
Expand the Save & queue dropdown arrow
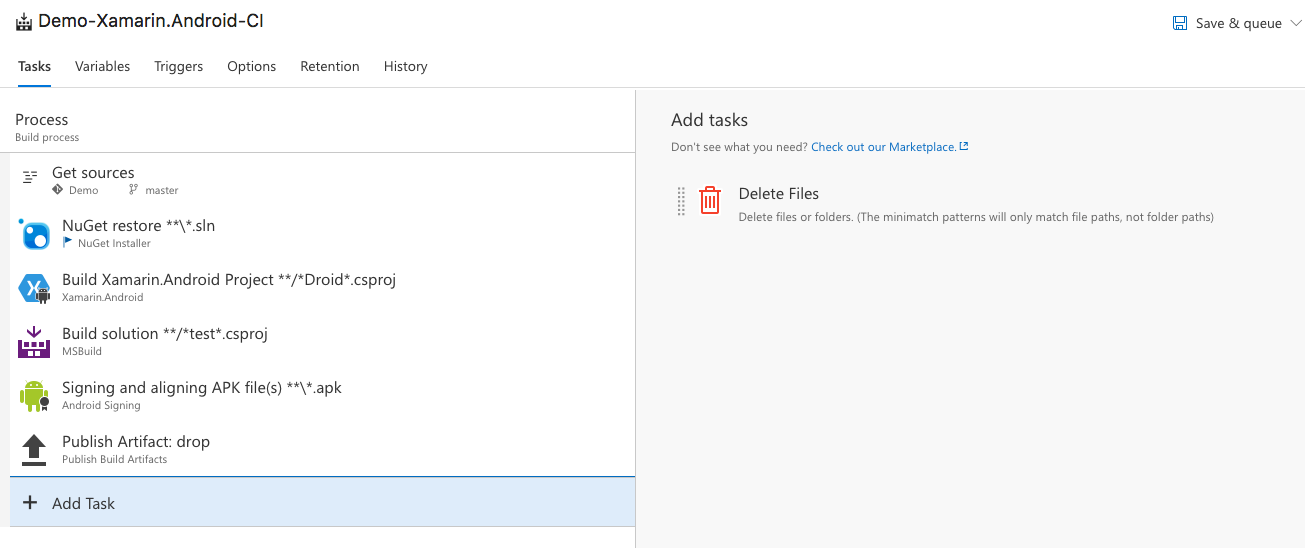click(1298, 24)
